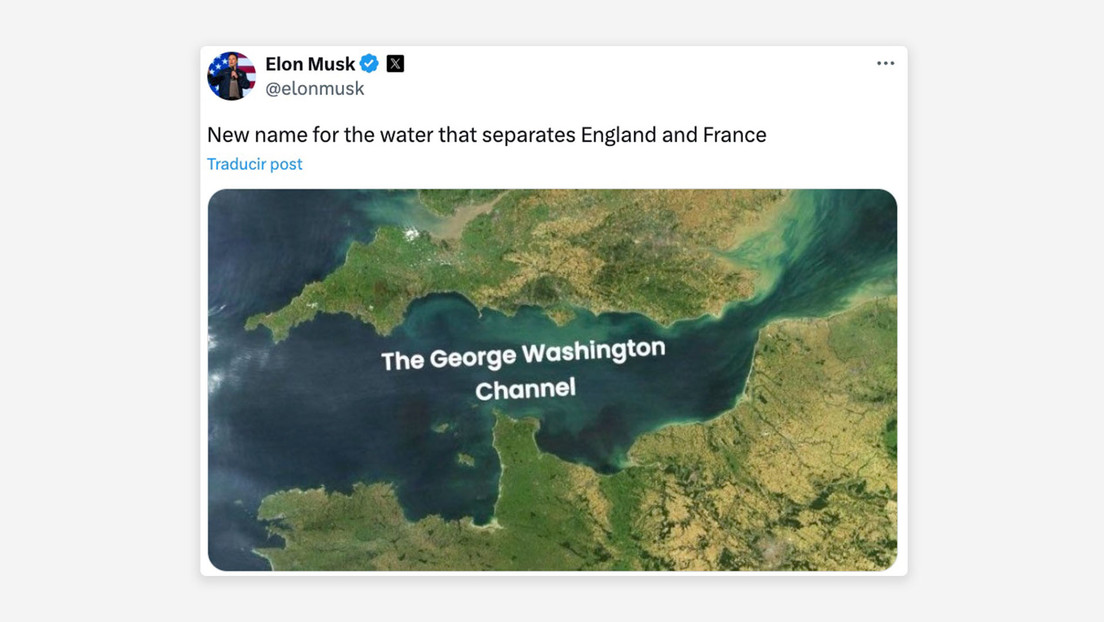Click the tweet text about England and France
The height and width of the screenshot is (622, 1104).
tap(486, 134)
